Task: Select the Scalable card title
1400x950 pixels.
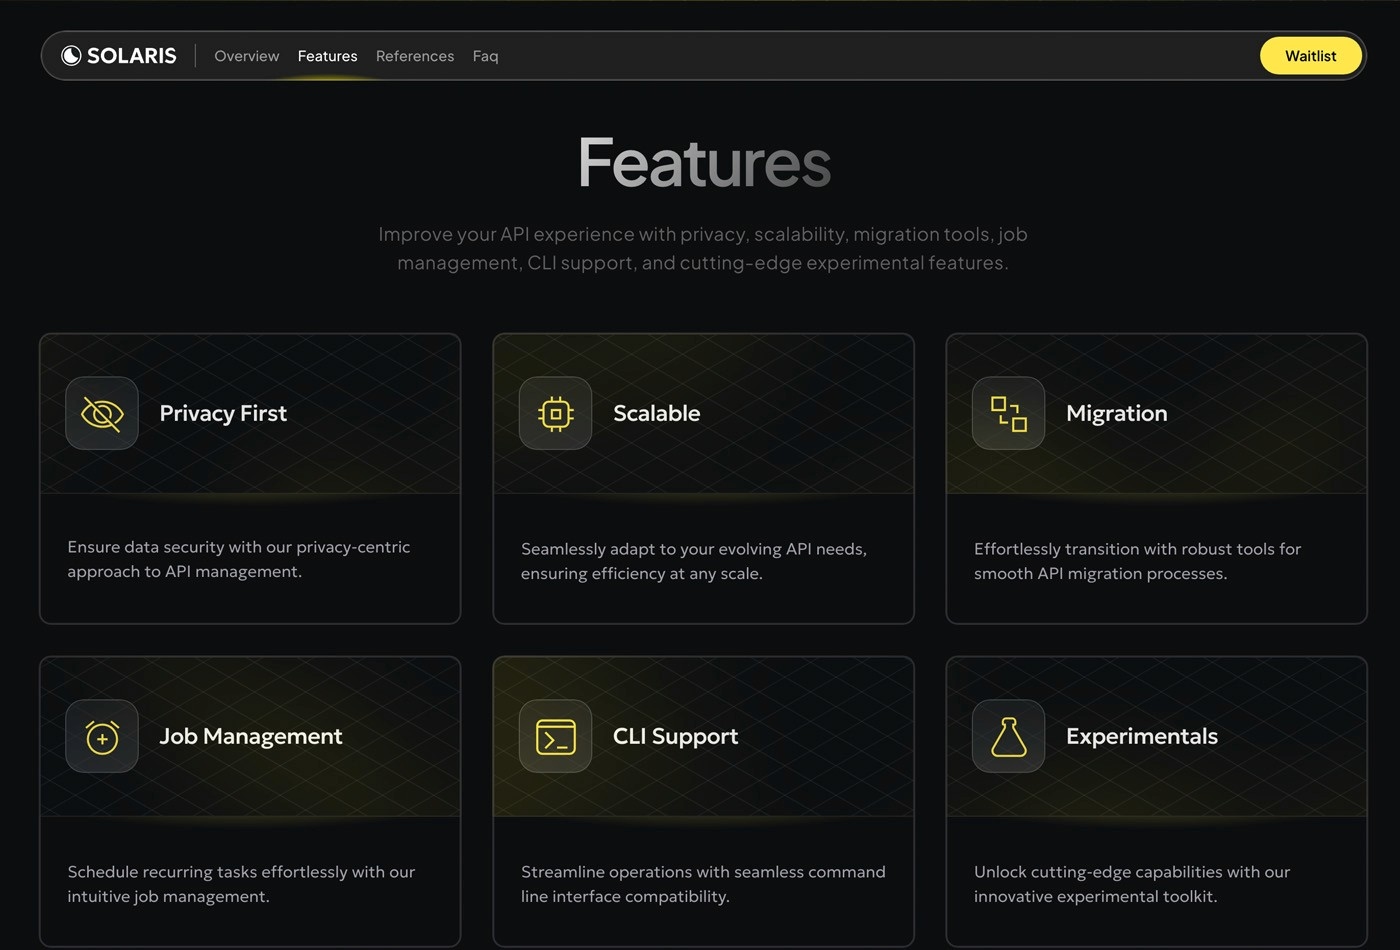Action: pos(656,413)
